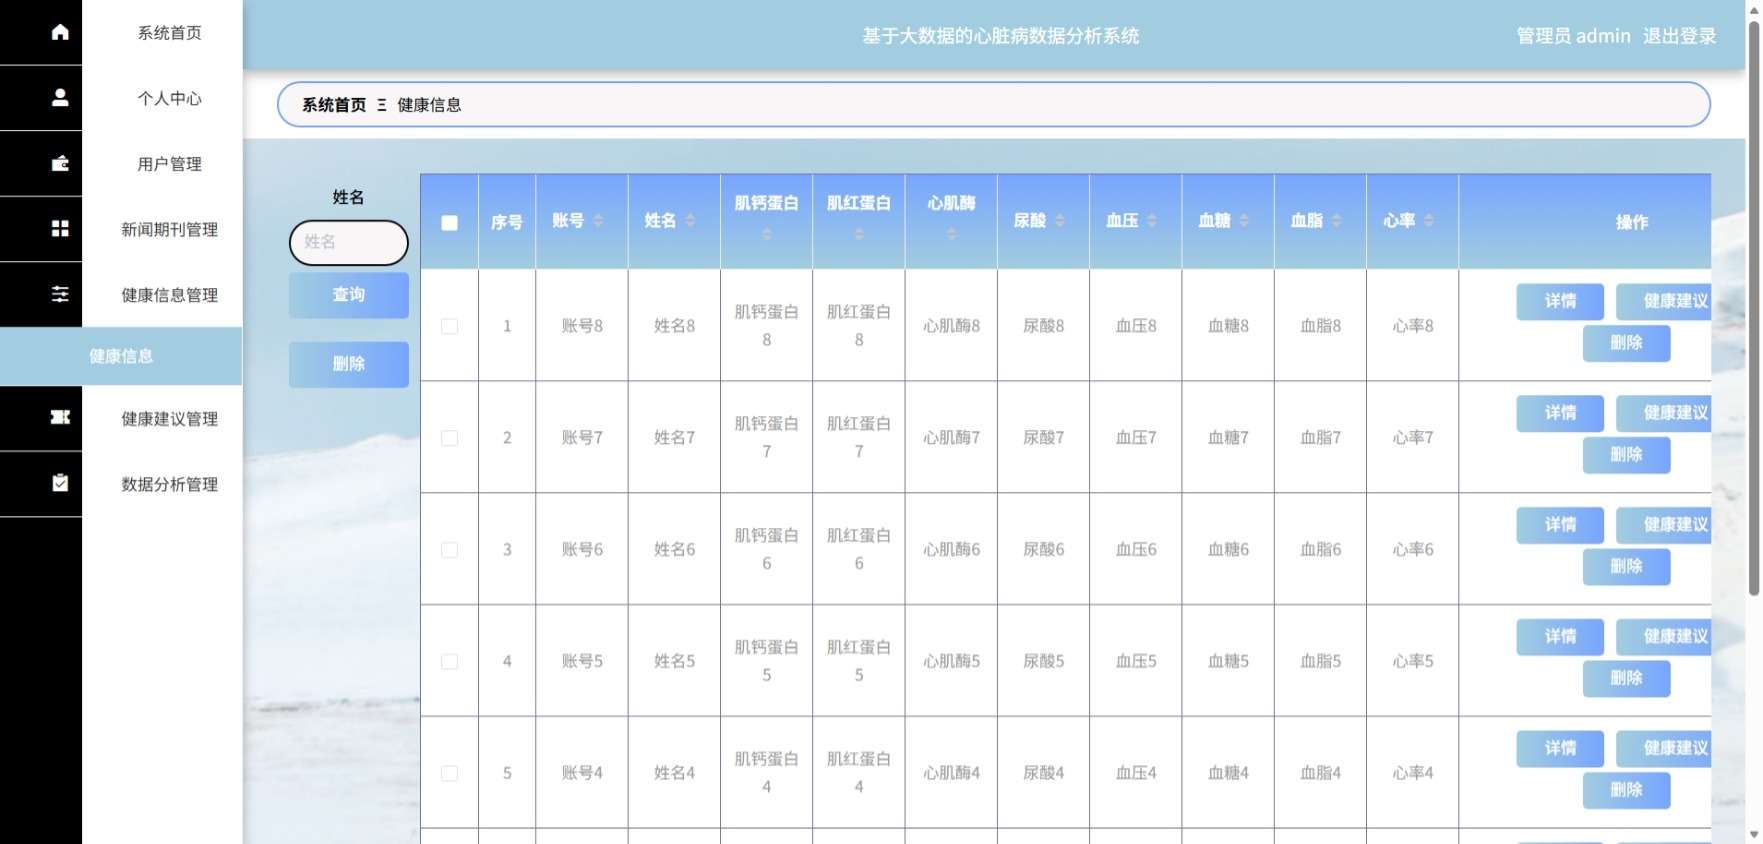
Task: Click the 退出登录 logout link
Action: tap(1679, 36)
